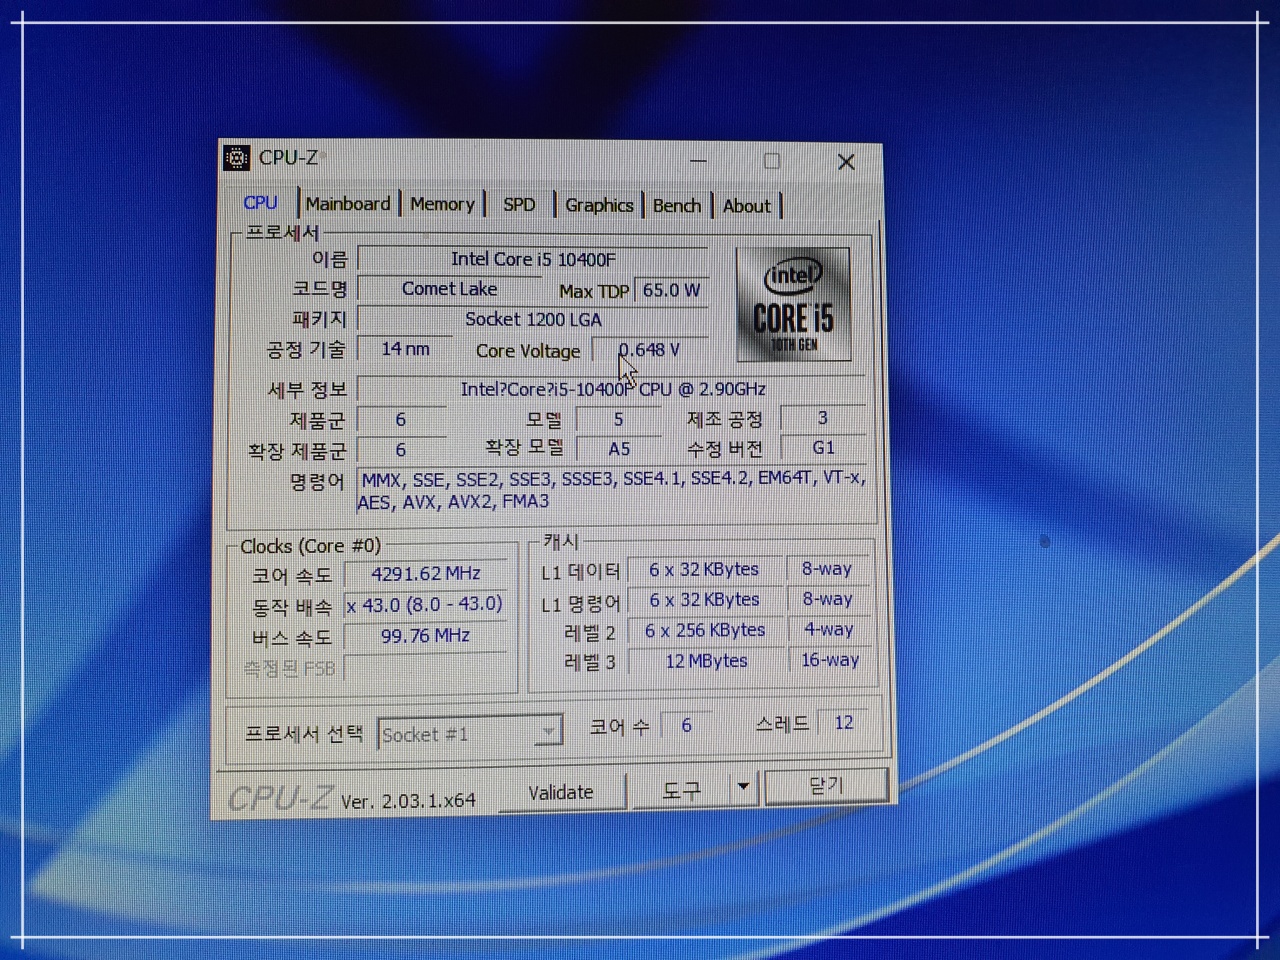Screen dimensions: 1280x960
Task: Minimize the CPU-Z window
Action: (x=698, y=161)
